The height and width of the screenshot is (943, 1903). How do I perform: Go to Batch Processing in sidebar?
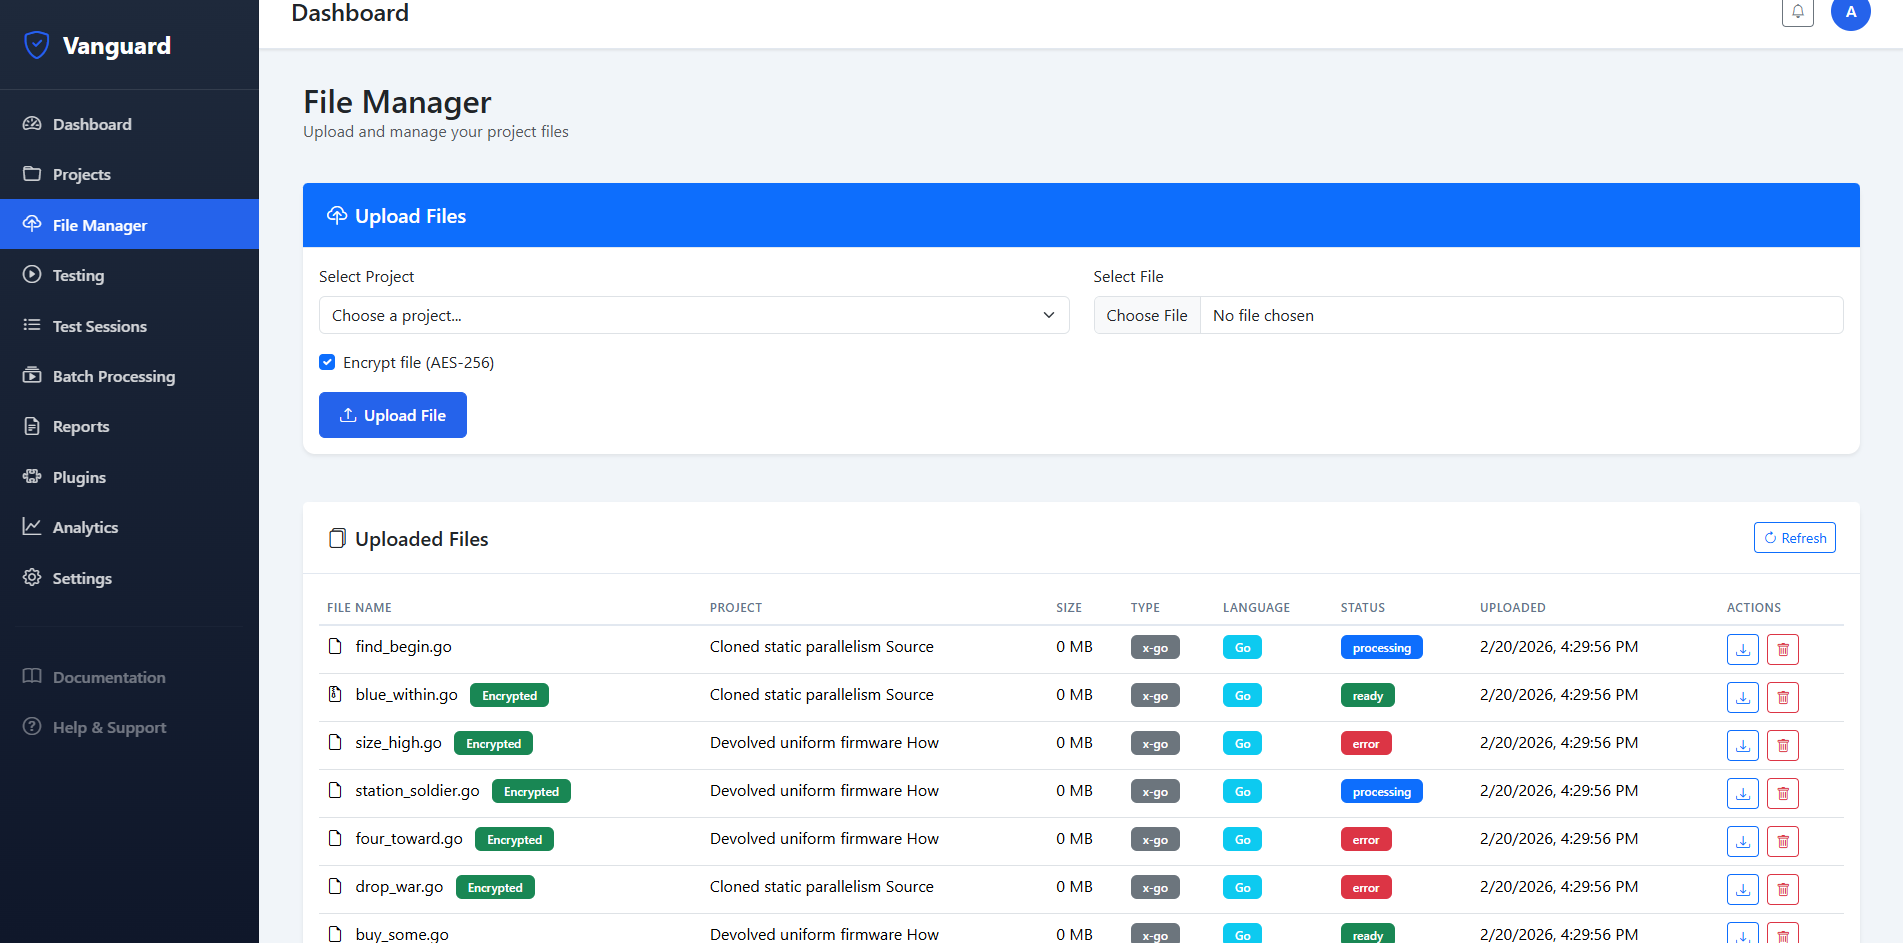113,376
